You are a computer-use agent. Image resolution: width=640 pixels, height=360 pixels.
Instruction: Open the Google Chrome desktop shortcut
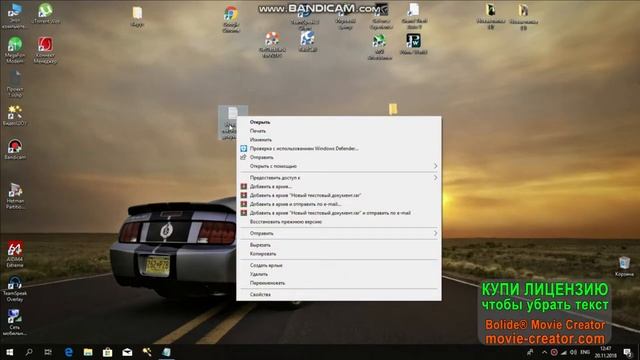(x=231, y=19)
